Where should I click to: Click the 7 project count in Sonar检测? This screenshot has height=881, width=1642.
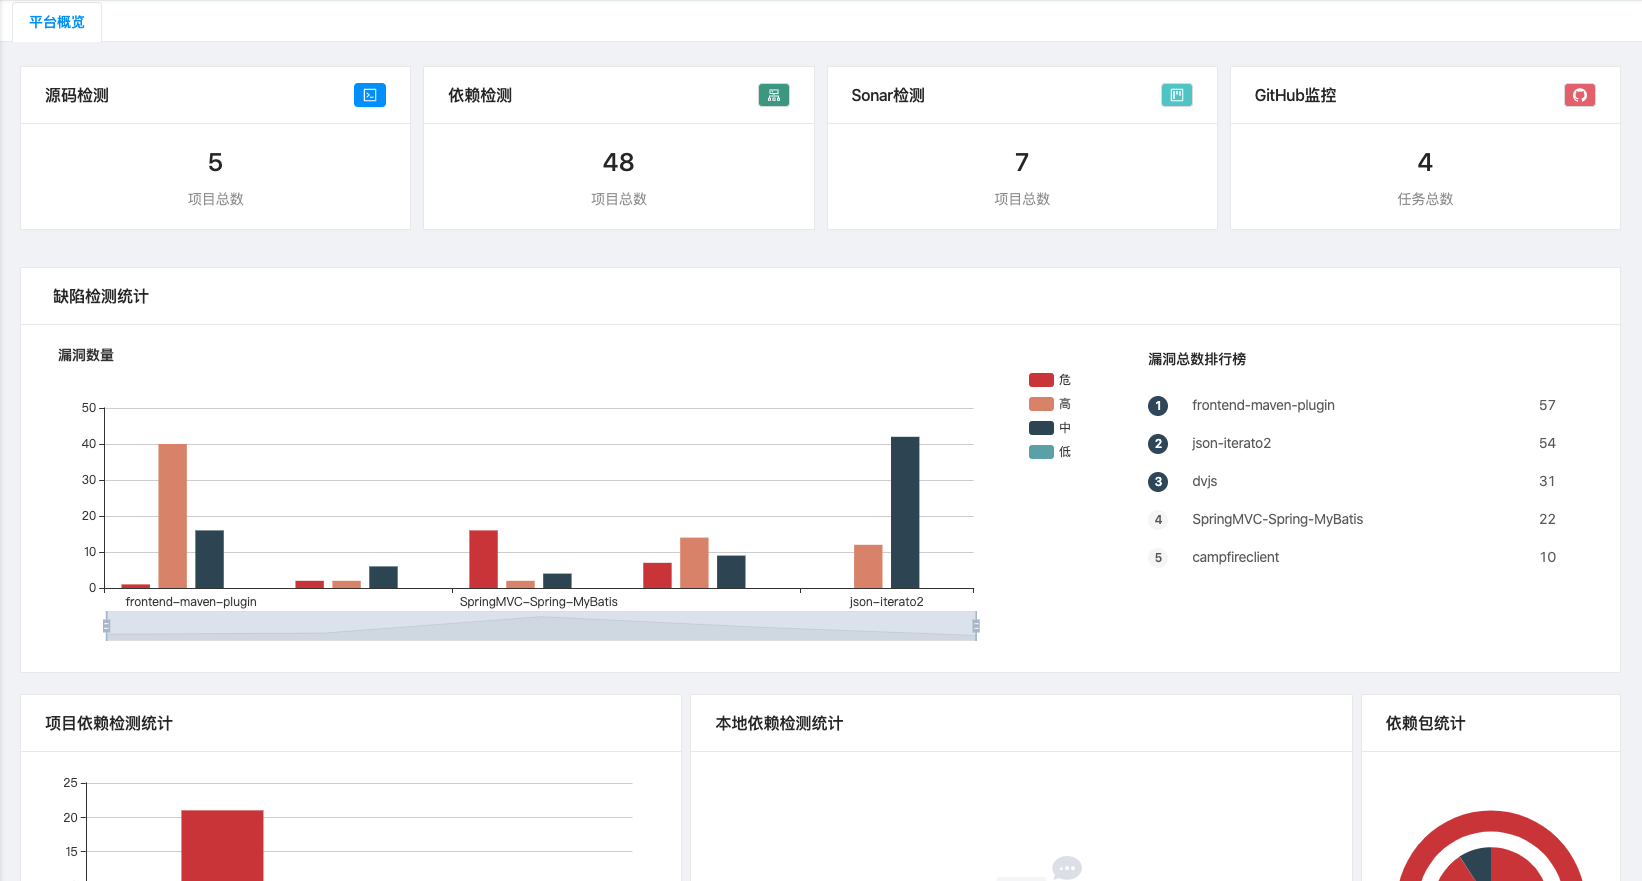pyautogui.click(x=1022, y=162)
